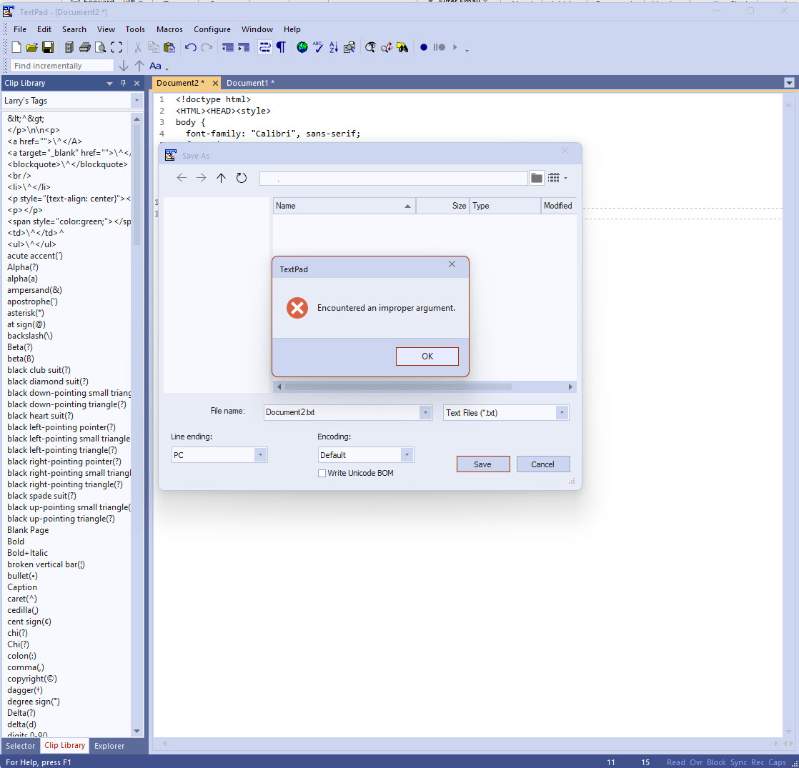799x768 pixels.
Task: Toggle match case Aa button
Action: (x=155, y=66)
